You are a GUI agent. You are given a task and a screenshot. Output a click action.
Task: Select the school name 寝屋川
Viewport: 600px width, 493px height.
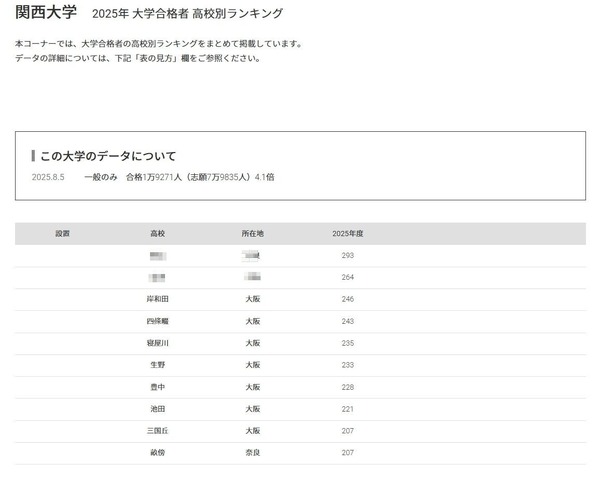click(157, 343)
